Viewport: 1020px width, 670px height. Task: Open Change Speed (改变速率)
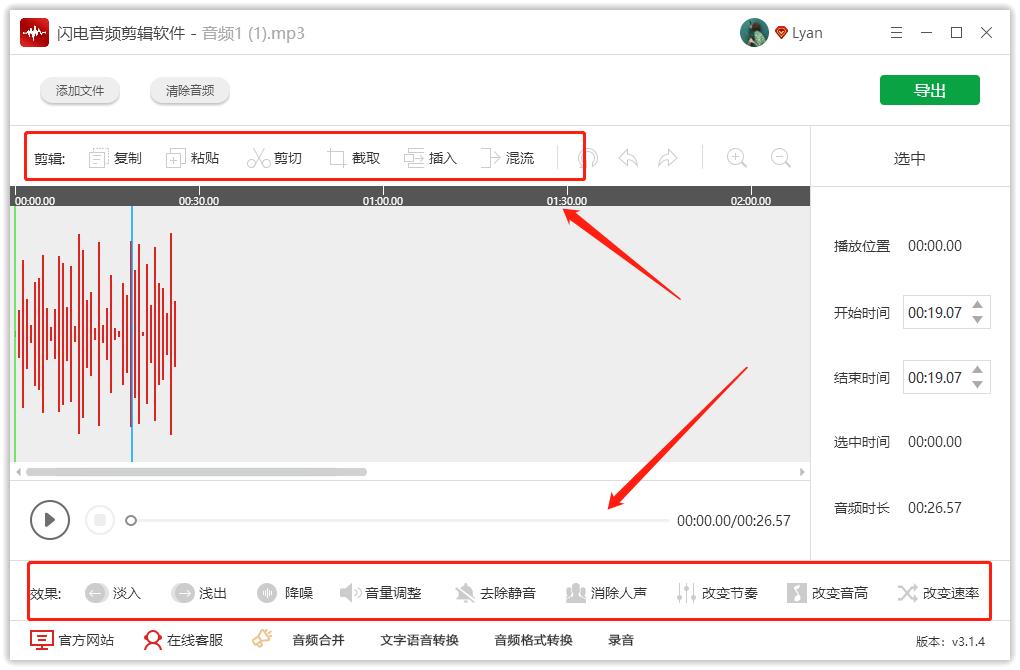(x=938, y=593)
